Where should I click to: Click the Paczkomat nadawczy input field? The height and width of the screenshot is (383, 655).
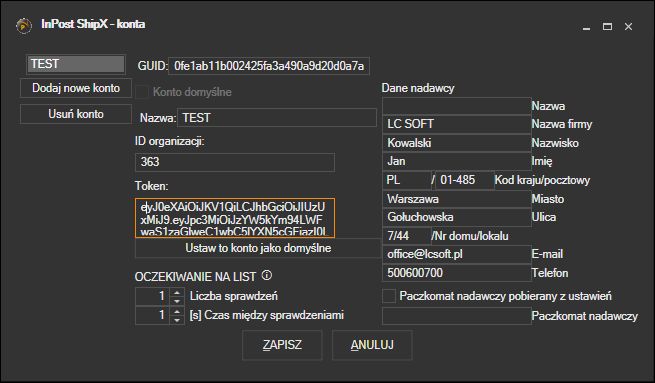coord(457,316)
